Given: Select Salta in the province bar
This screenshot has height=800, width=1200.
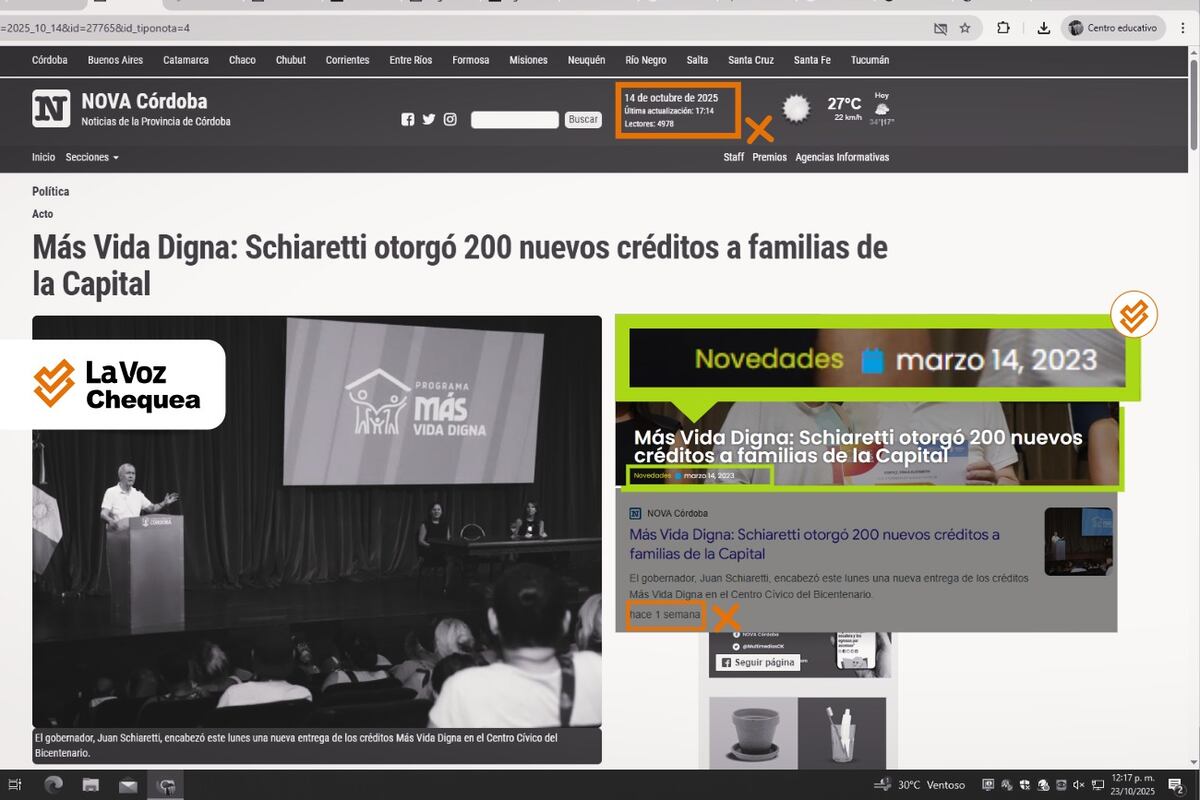Looking at the screenshot, I should point(697,60).
